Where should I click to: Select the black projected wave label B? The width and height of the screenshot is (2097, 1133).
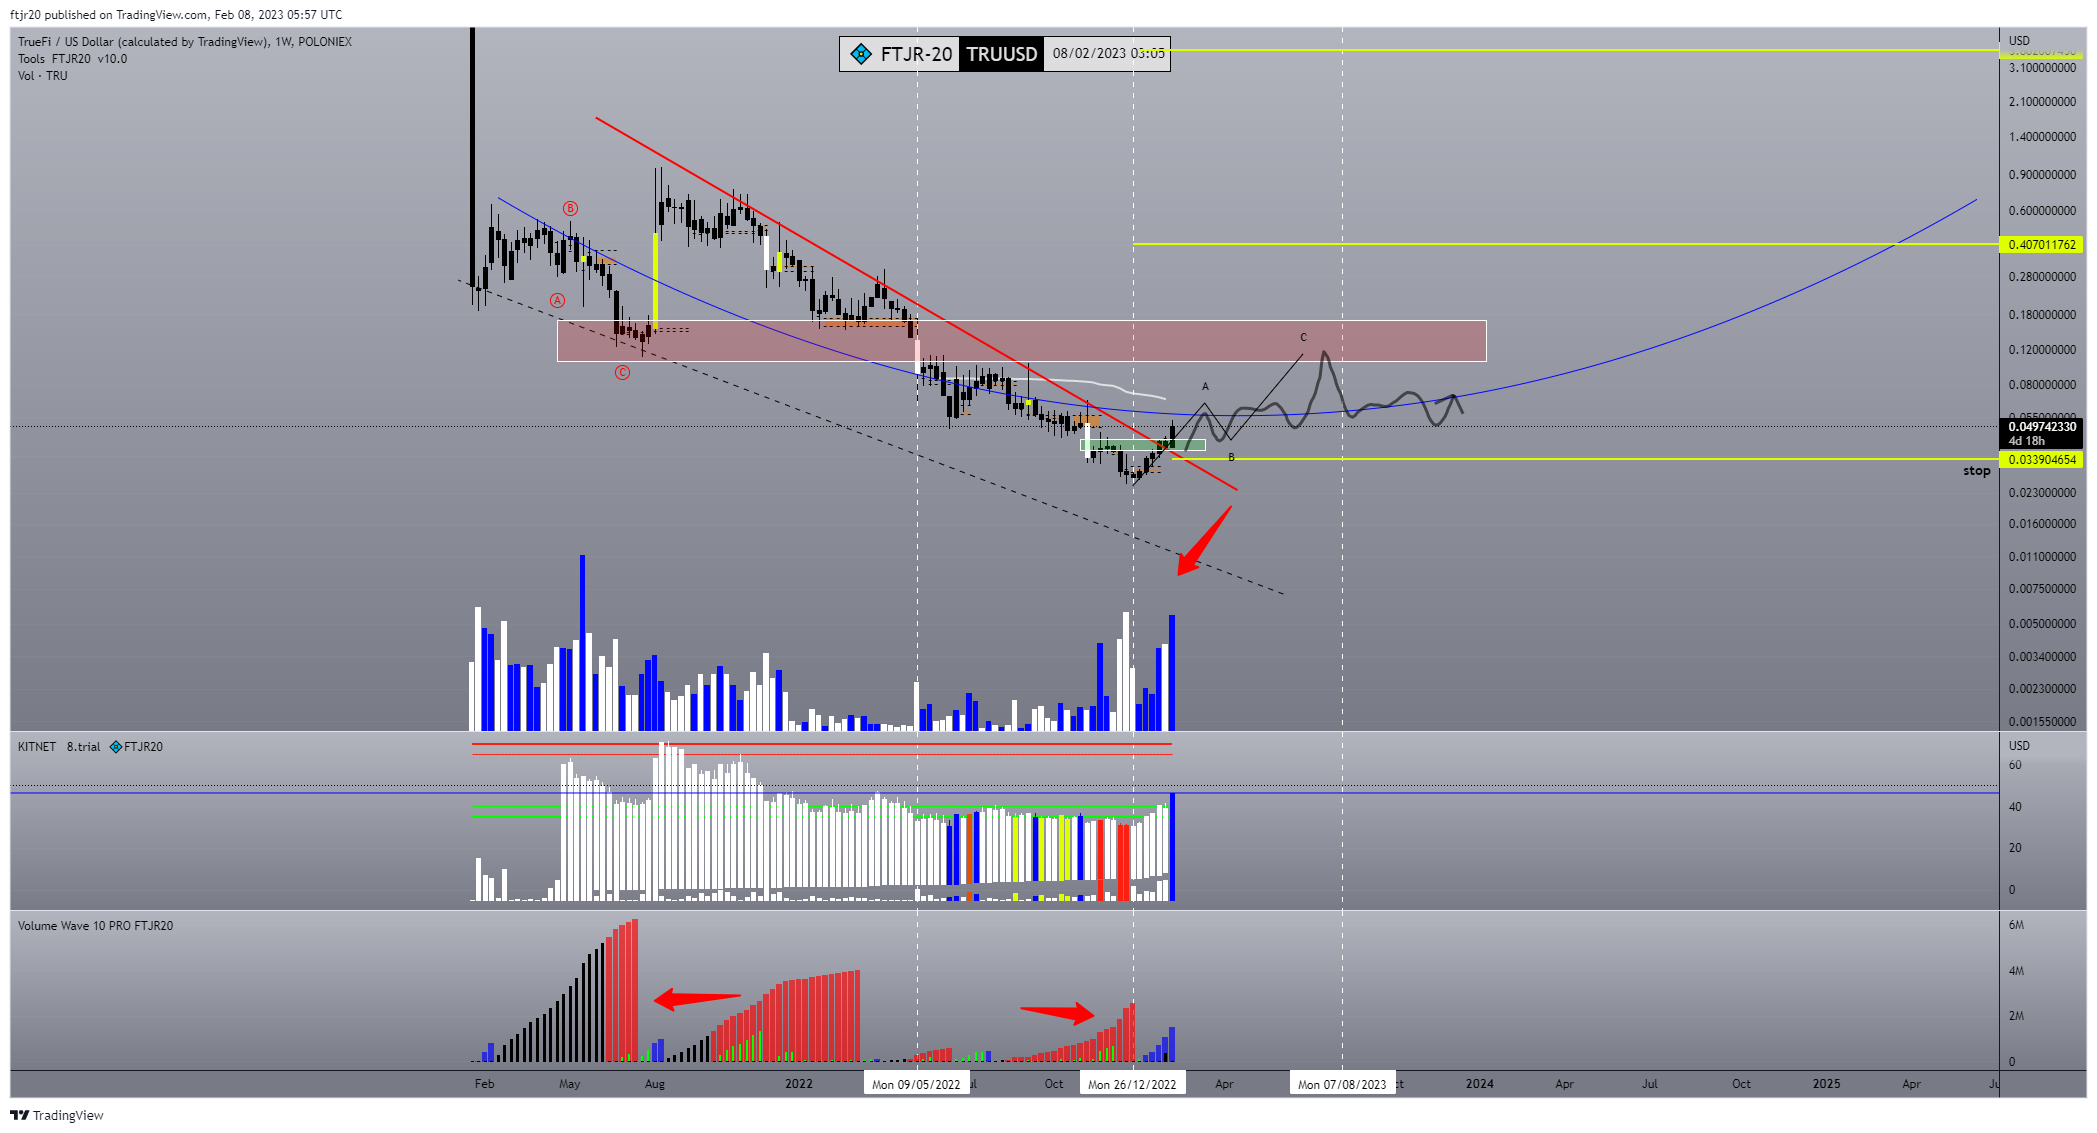pos(1231,458)
